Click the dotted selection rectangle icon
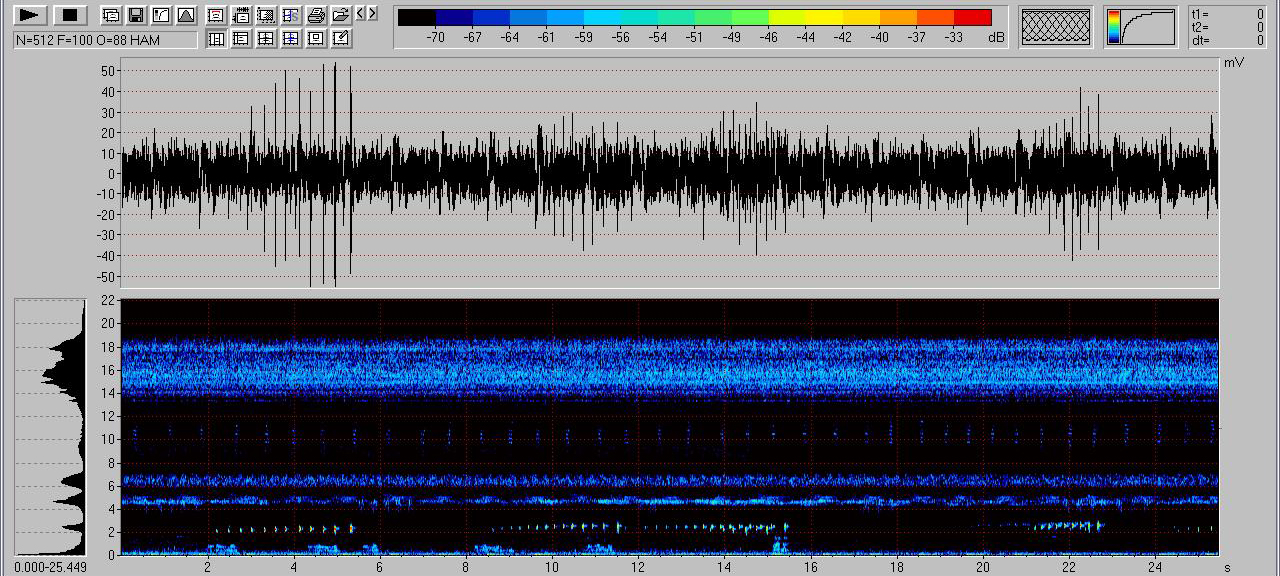This screenshot has height=576, width=1280. pyautogui.click(x=266, y=15)
